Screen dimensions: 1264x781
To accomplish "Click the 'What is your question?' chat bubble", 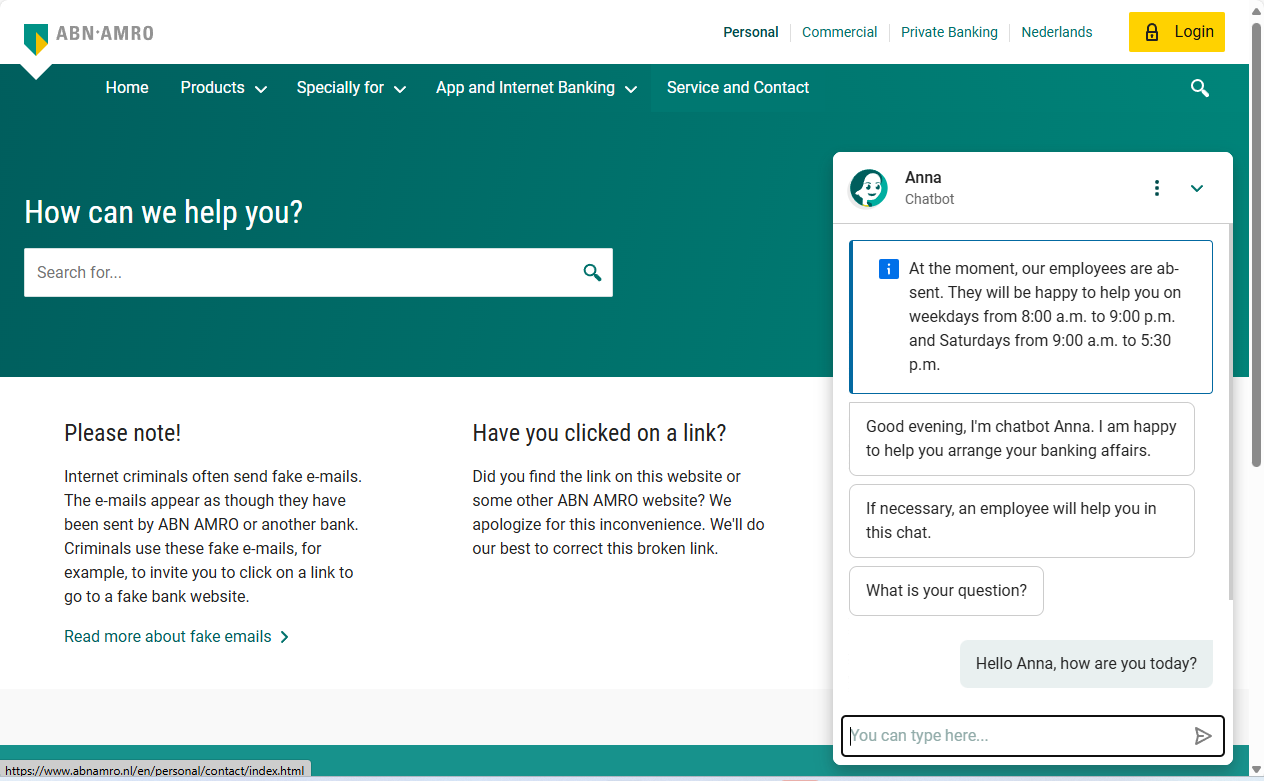I will tap(946, 591).
